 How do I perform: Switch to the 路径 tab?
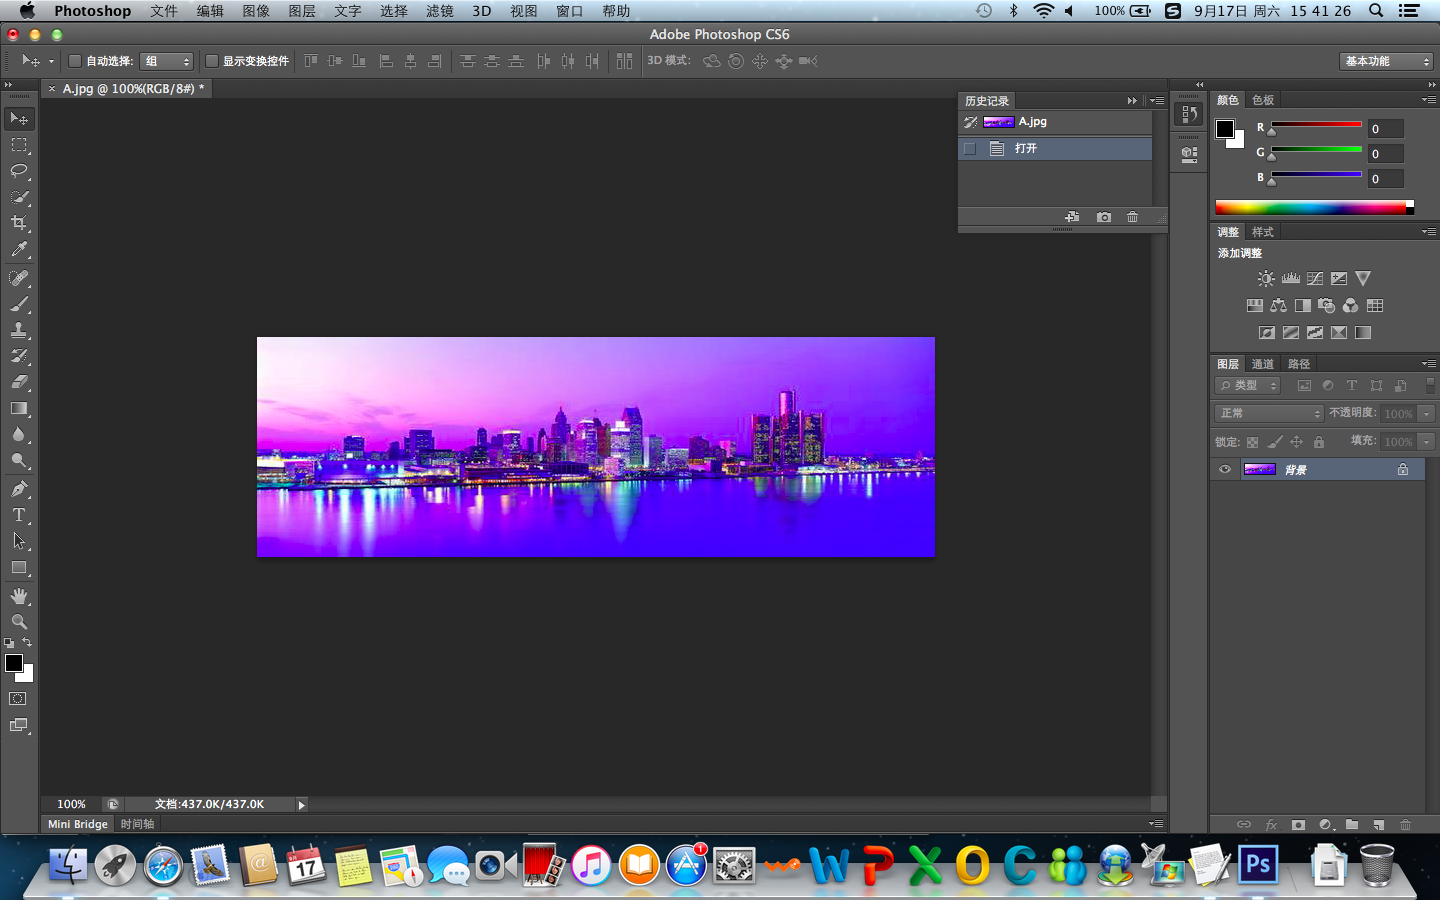pyautogui.click(x=1299, y=364)
